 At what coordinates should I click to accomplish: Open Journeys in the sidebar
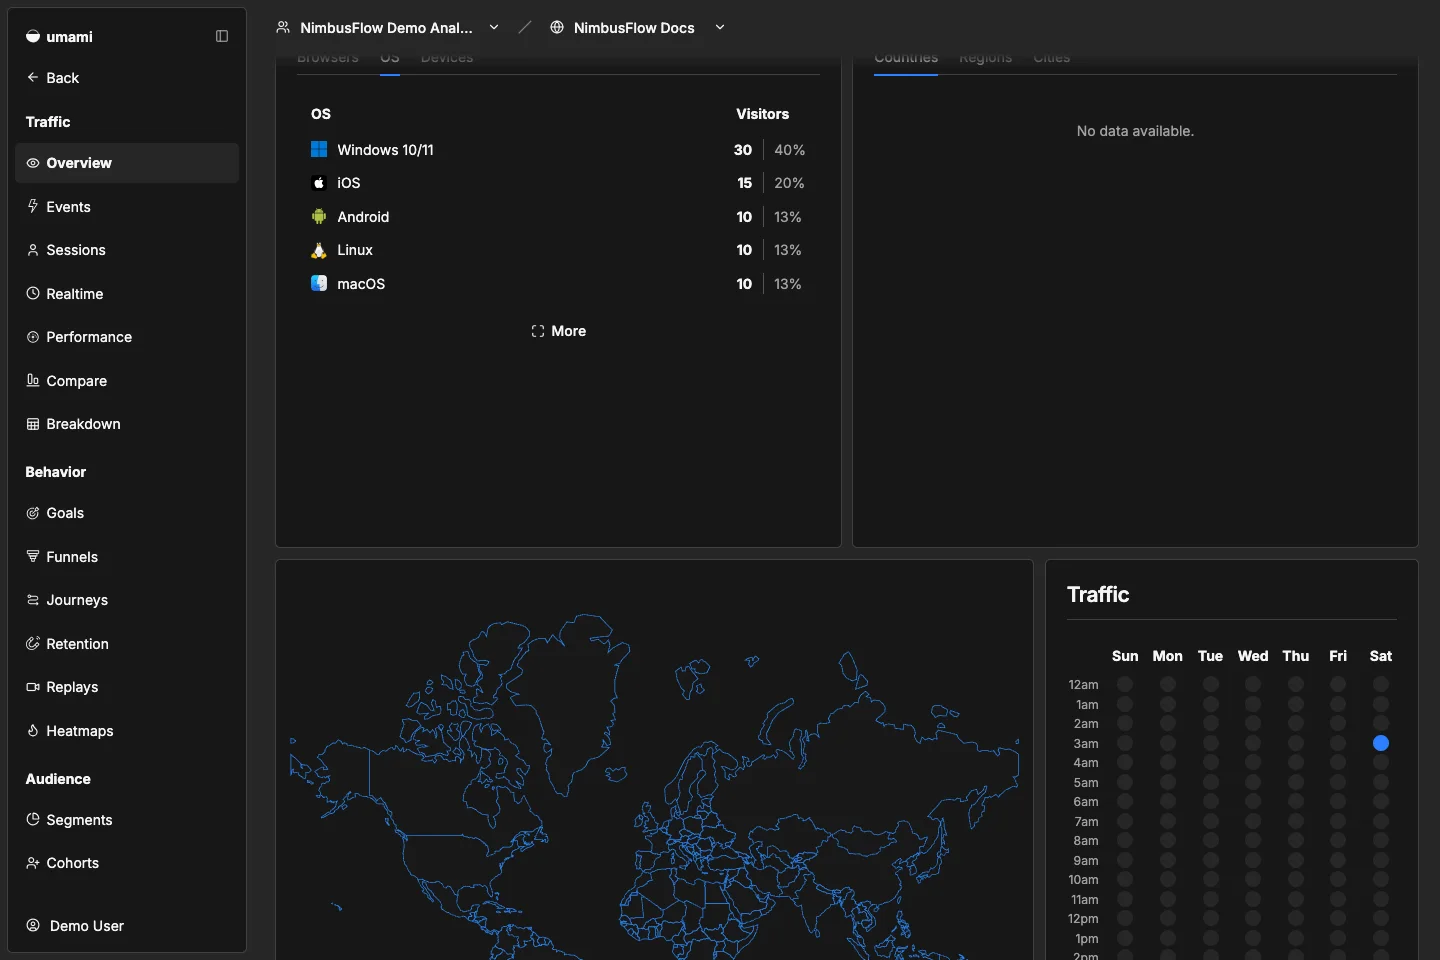click(127, 600)
